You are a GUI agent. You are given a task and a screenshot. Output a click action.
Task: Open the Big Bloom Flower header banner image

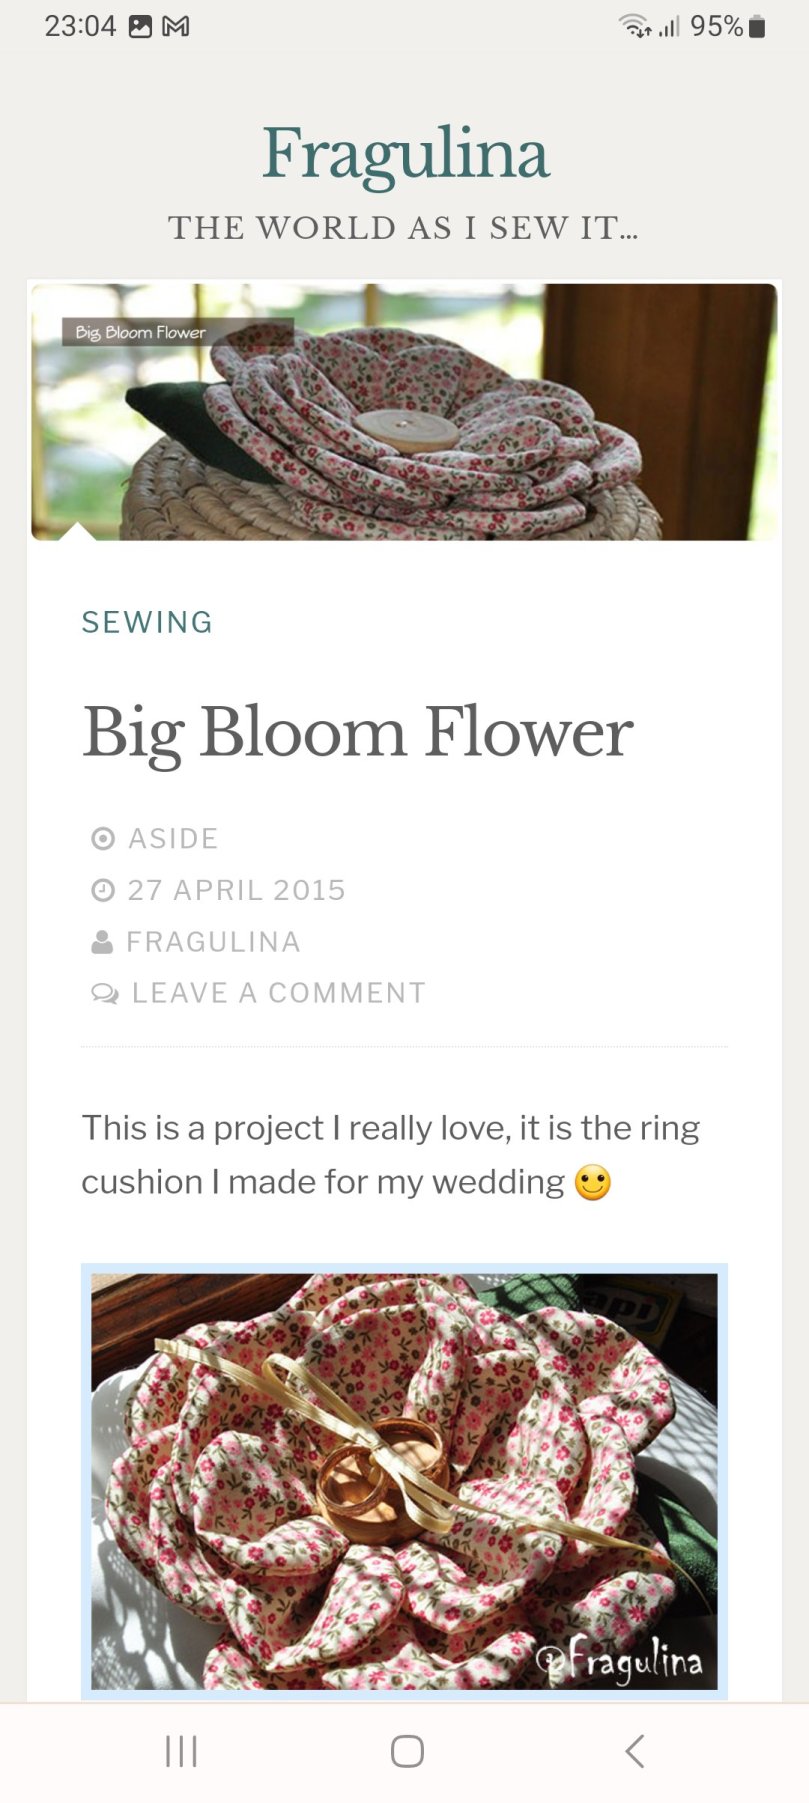pyautogui.click(x=404, y=412)
